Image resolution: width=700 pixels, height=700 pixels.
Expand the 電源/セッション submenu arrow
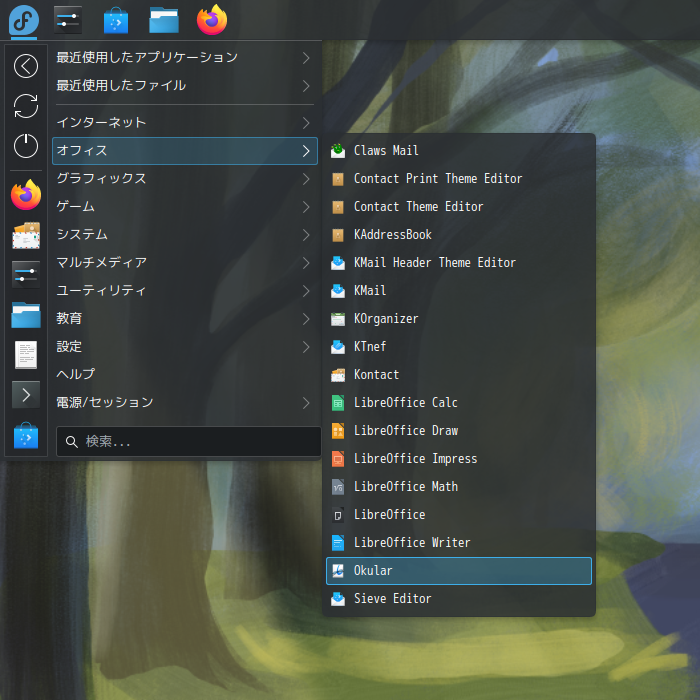tap(306, 403)
